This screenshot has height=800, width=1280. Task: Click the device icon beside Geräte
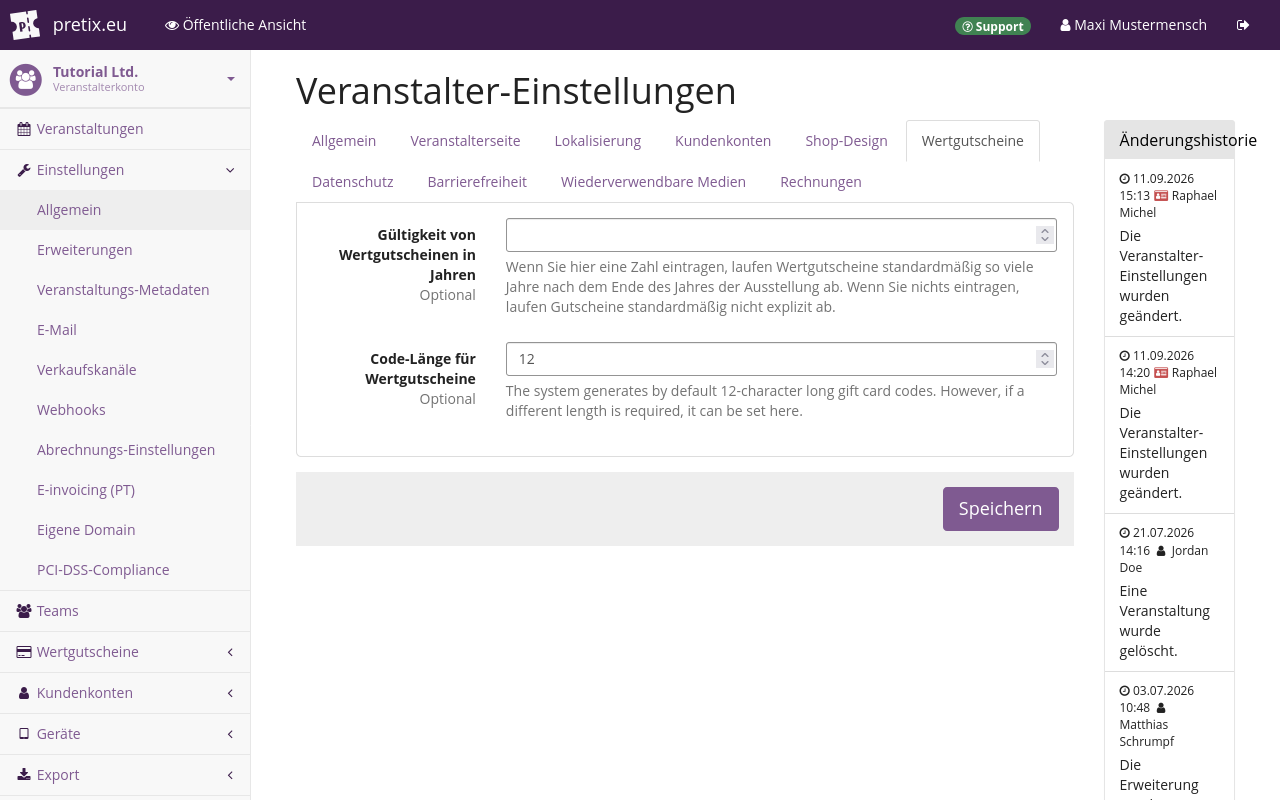(24, 734)
